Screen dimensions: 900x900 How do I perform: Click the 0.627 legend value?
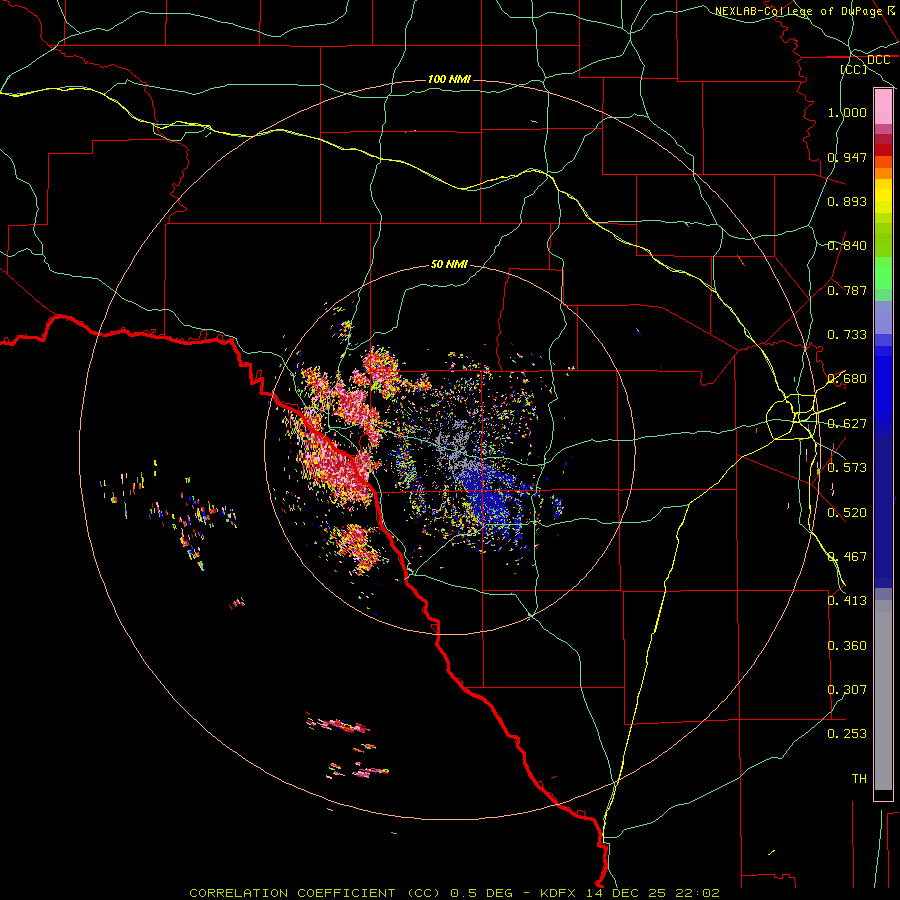pos(847,424)
